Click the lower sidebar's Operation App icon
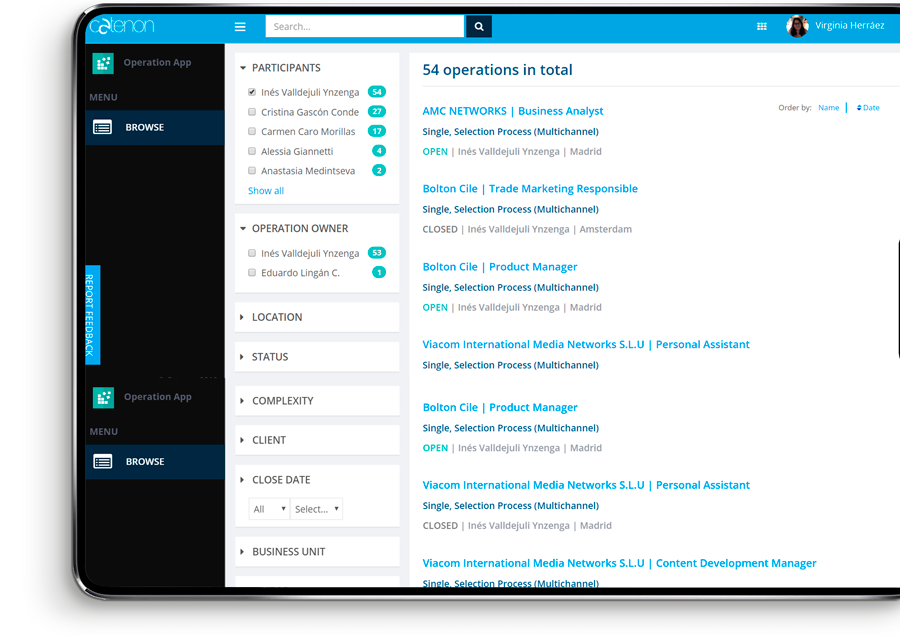Image resolution: width=900 pixels, height=636 pixels. (x=103, y=397)
